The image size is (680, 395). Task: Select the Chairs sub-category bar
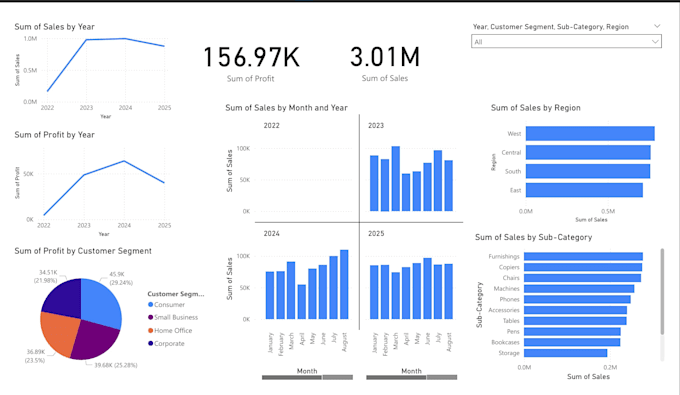[582, 278]
